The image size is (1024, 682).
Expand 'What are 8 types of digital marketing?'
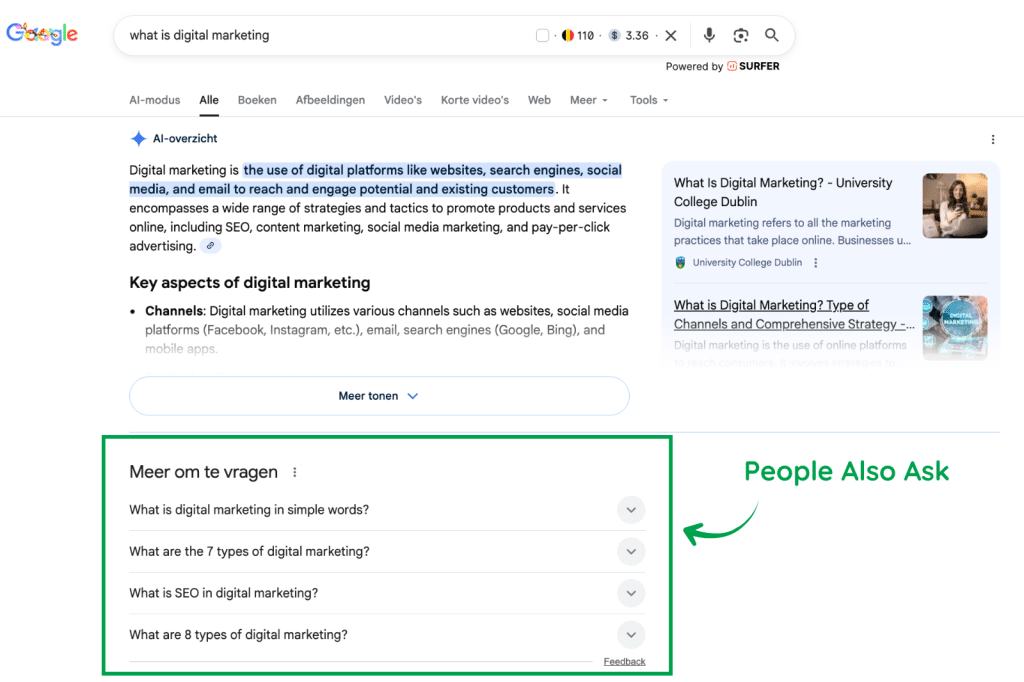click(x=630, y=635)
